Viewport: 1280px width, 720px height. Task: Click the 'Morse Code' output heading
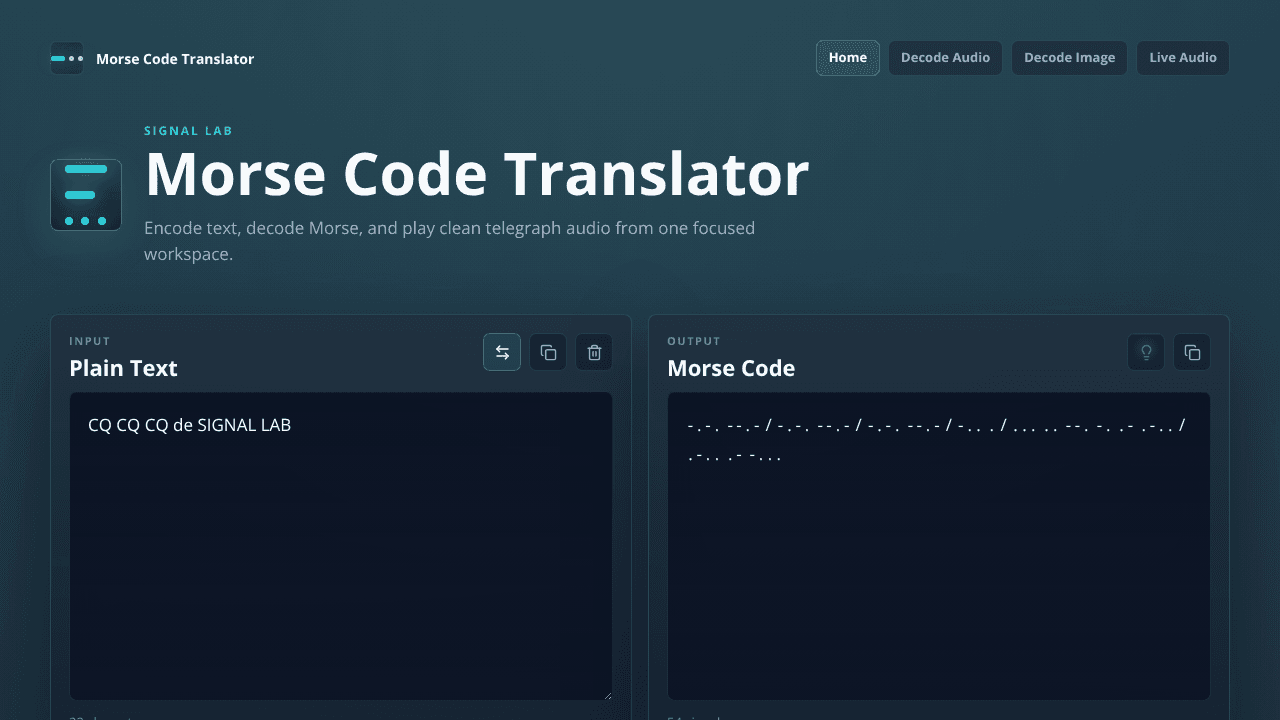tap(731, 368)
